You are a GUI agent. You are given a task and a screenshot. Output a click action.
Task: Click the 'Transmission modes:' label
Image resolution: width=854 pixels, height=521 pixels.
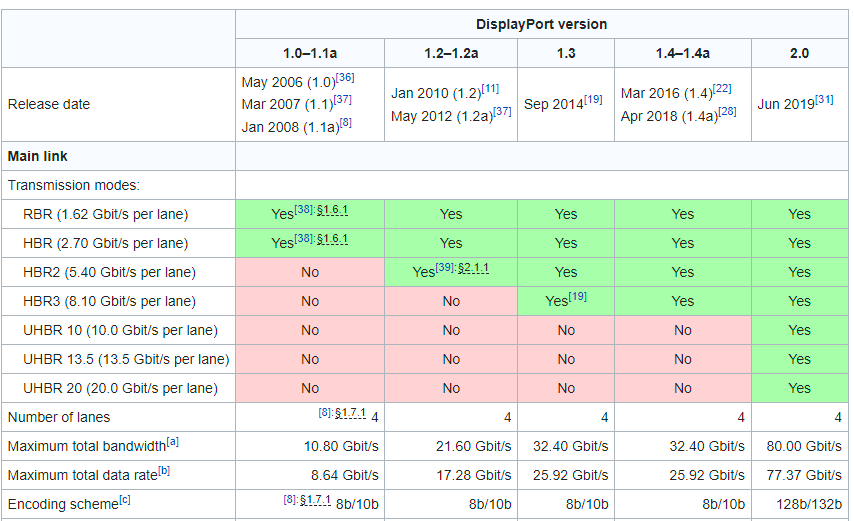point(74,185)
